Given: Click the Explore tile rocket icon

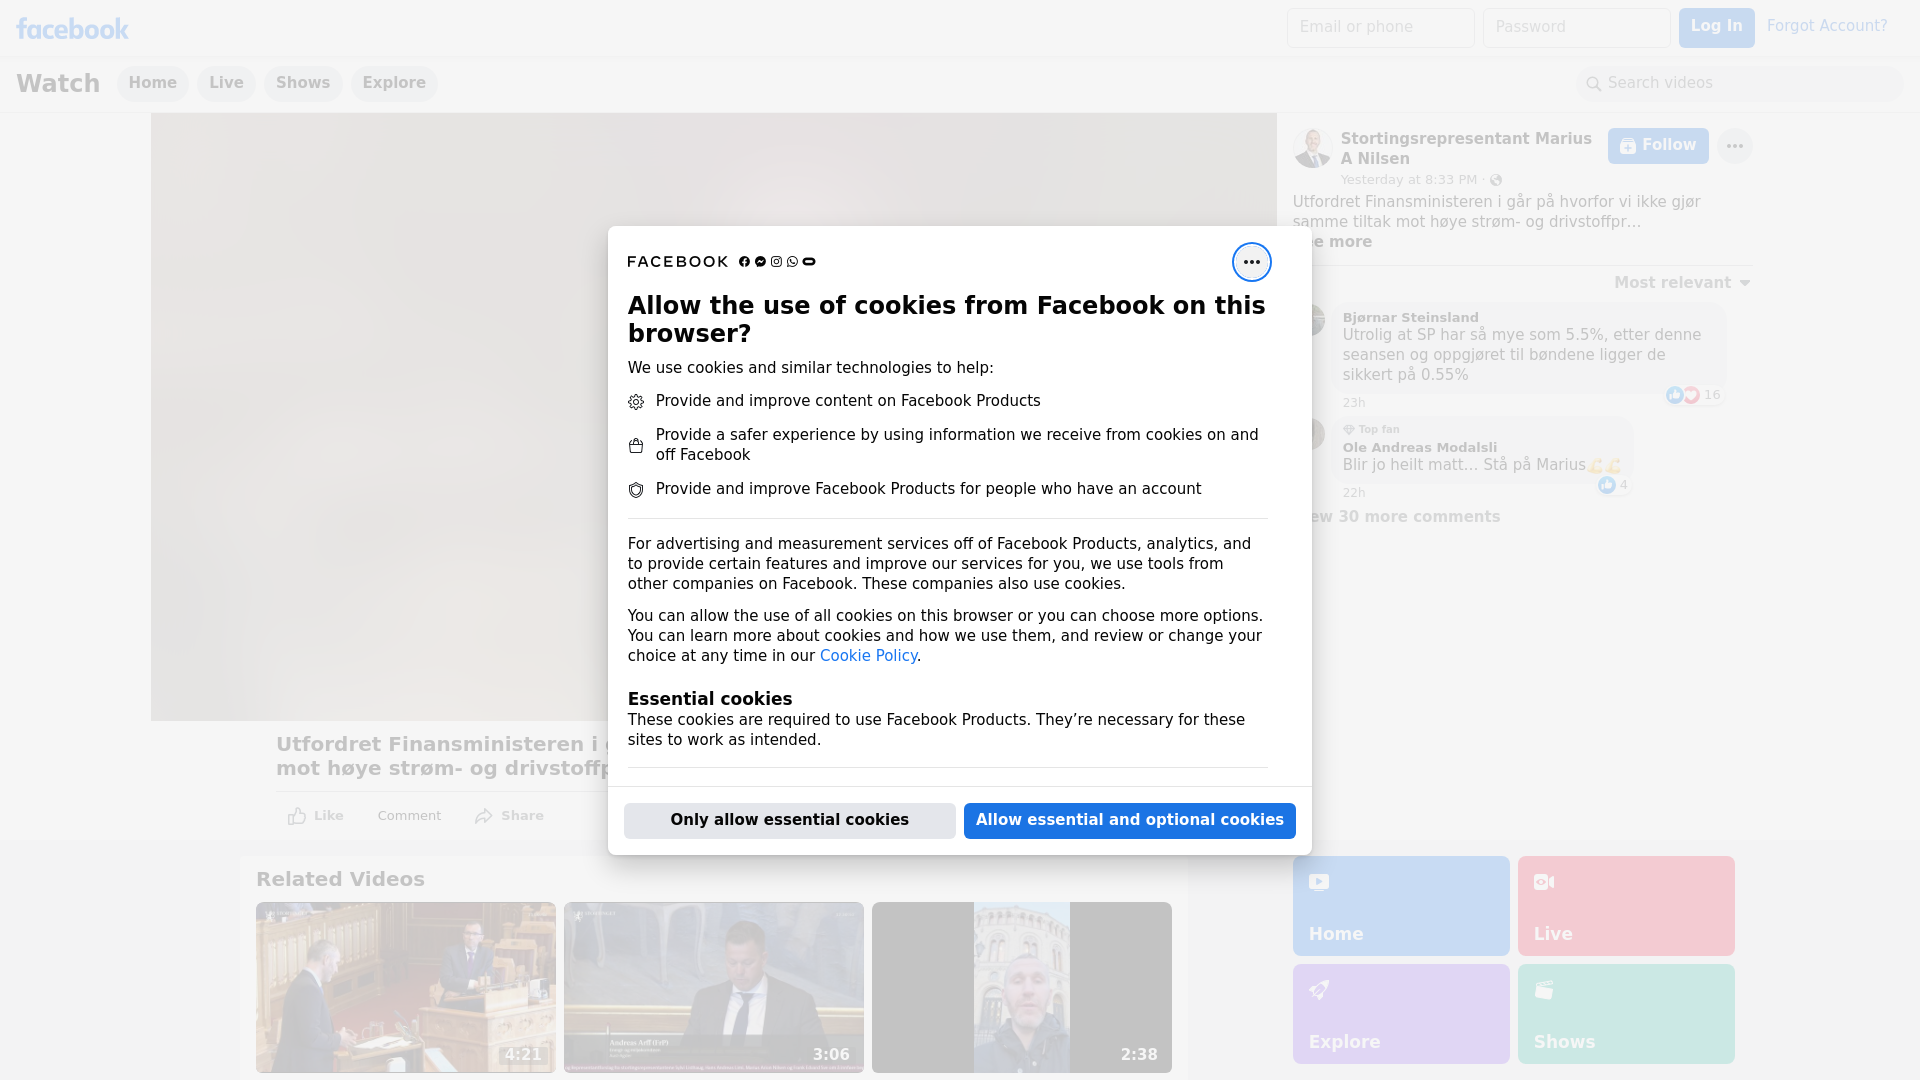Looking at the screenshot, I should click(x=1319, y=990).
